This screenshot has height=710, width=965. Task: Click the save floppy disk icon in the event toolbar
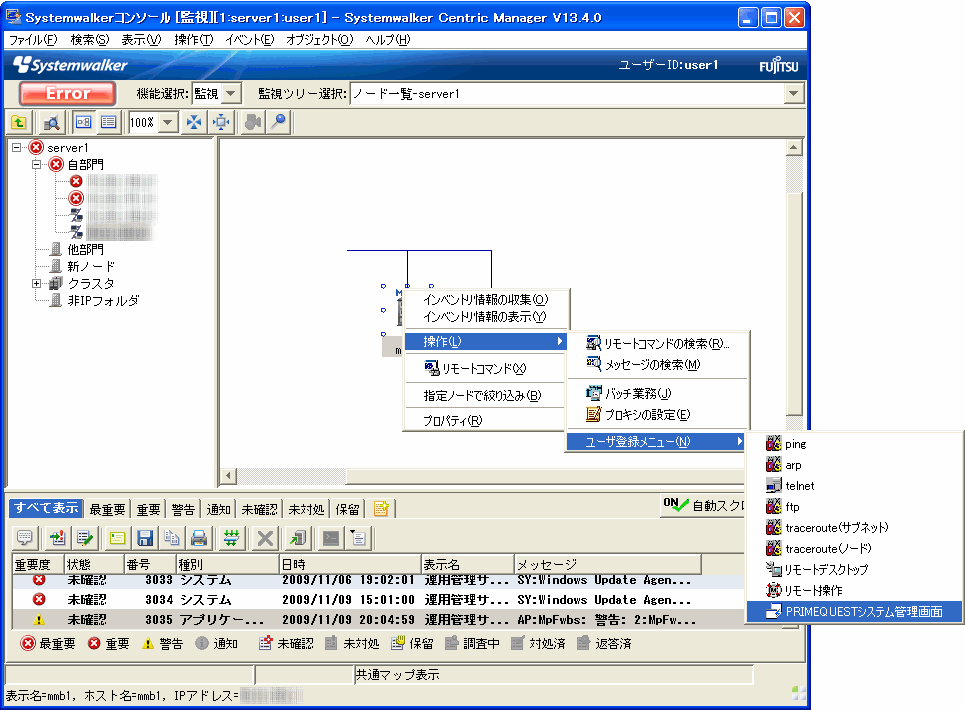(x=145, y=538)
